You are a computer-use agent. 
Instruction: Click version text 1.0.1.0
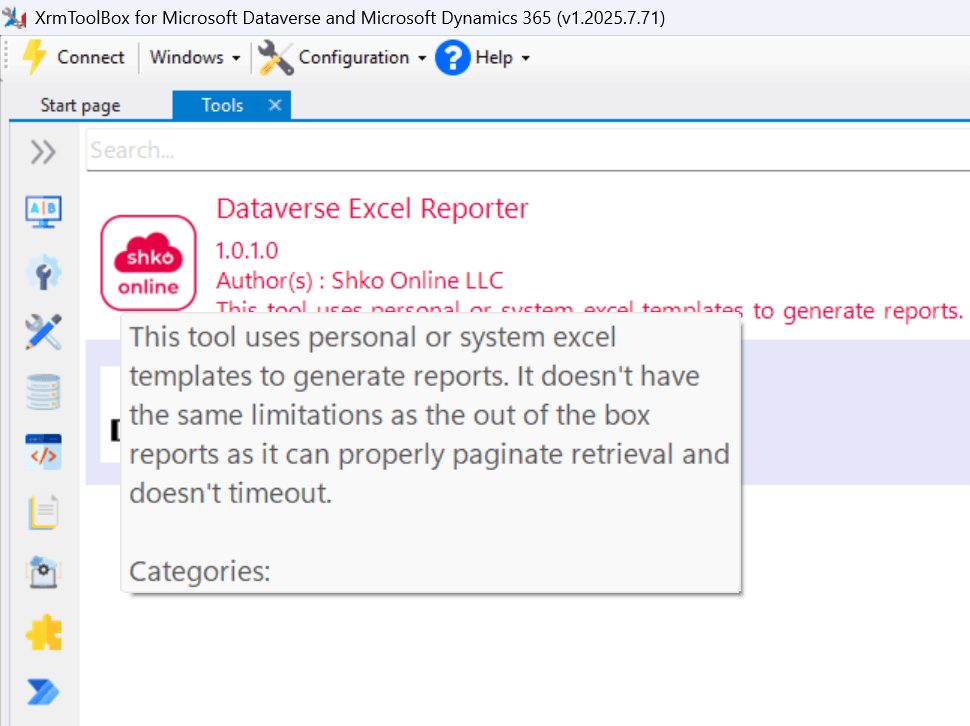pos(247,251)
